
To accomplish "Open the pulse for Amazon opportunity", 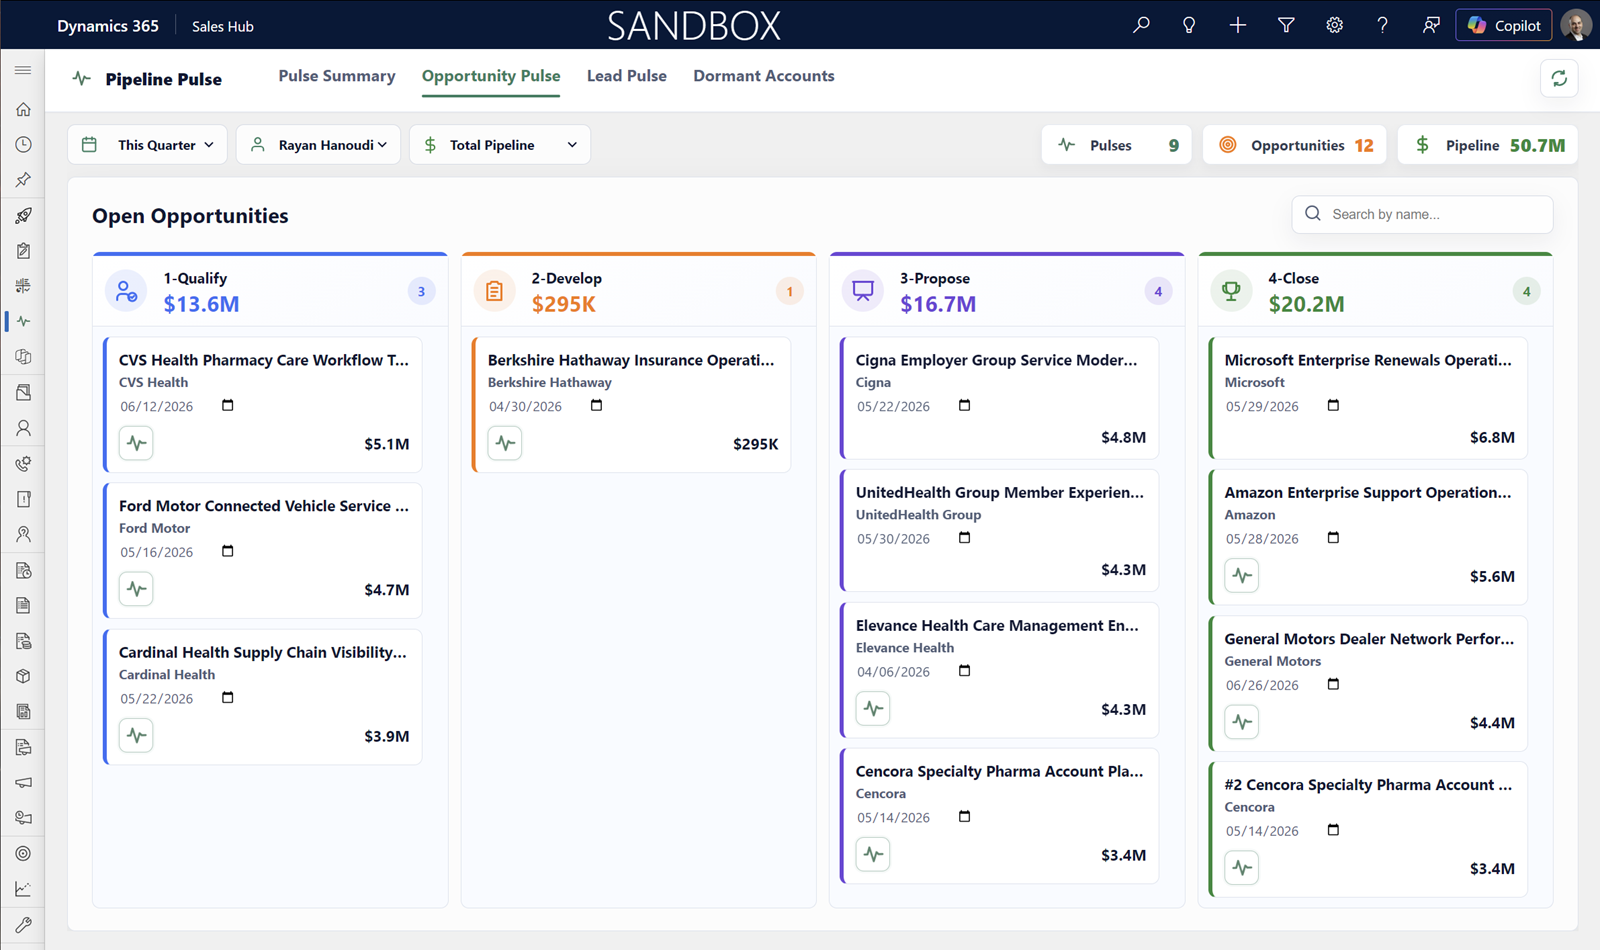I will 1242,575.
